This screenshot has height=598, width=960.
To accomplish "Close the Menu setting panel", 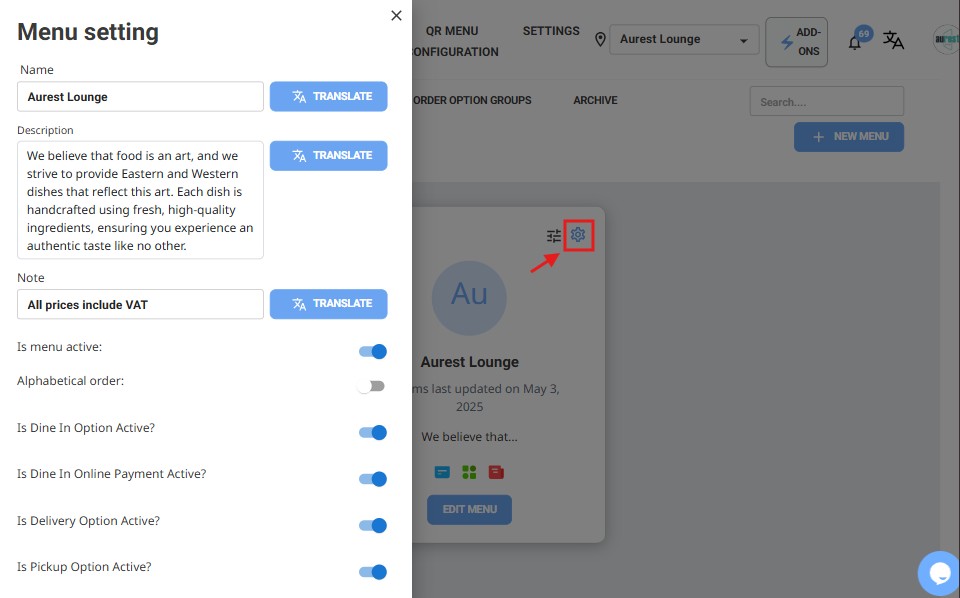I will (396, 15).
